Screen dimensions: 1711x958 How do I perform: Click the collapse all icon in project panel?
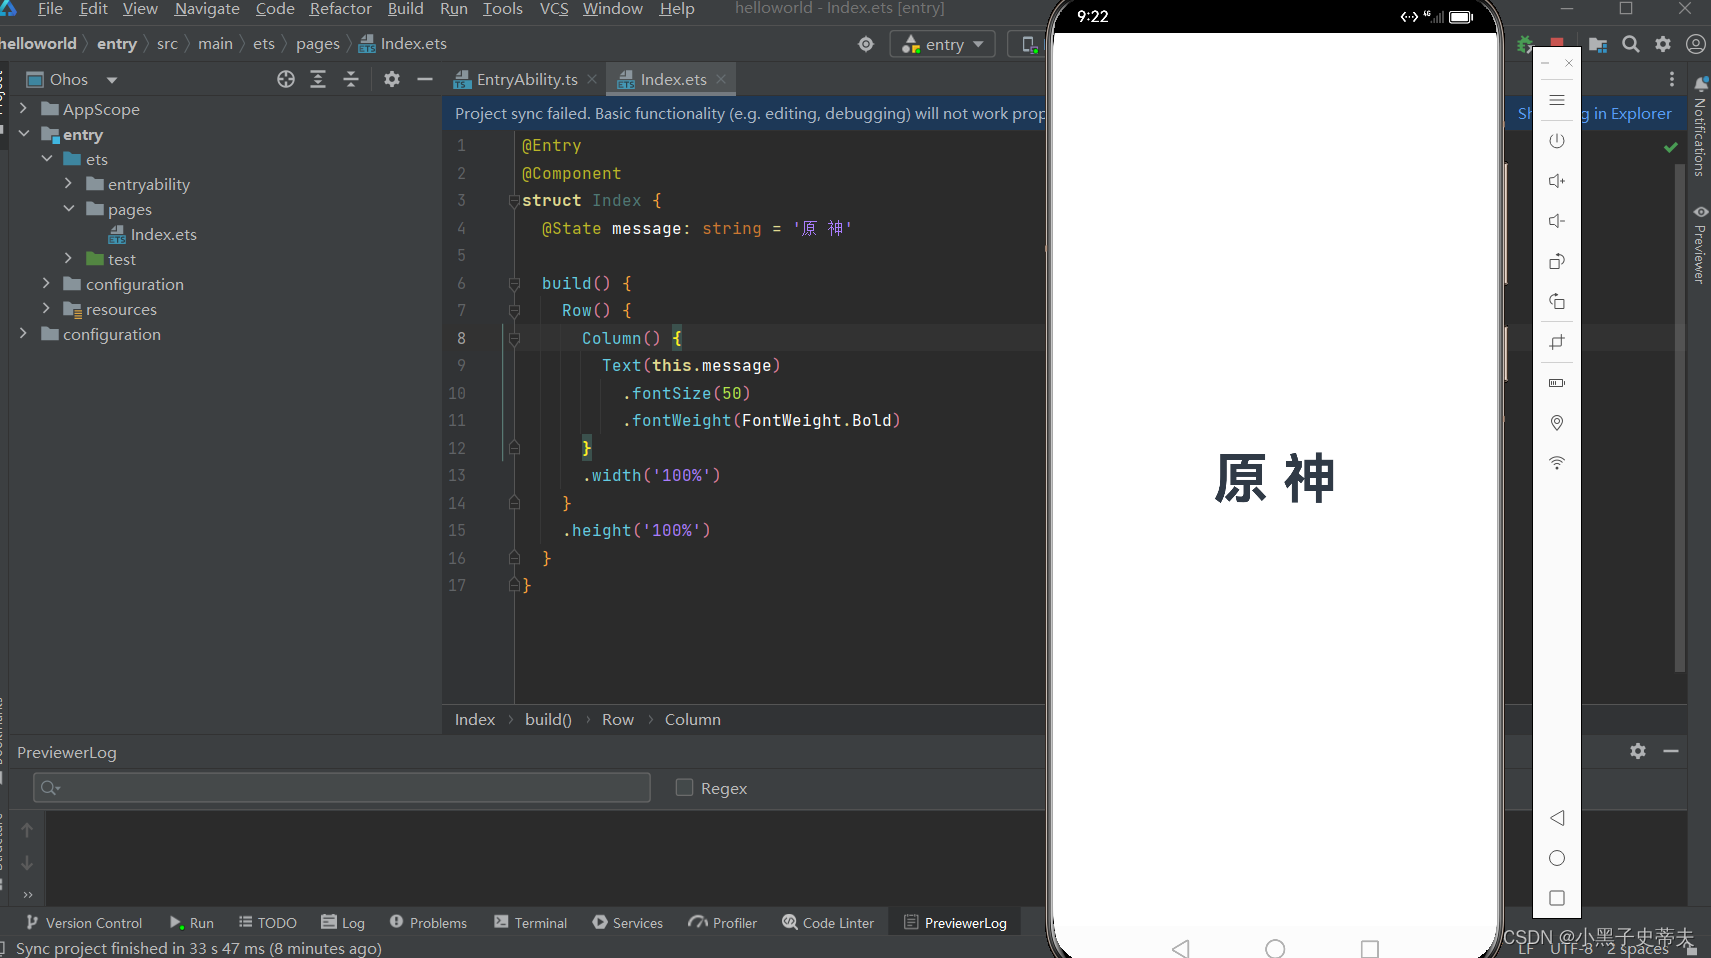(x=351, y=79)
